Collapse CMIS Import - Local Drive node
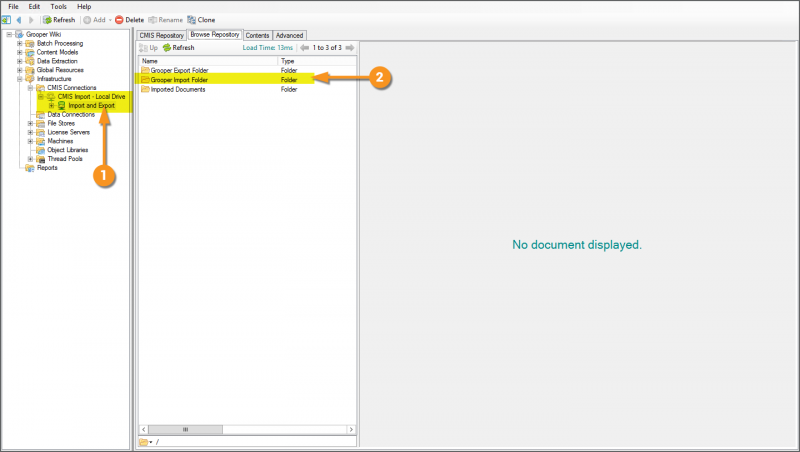 (x=41, y=96)
